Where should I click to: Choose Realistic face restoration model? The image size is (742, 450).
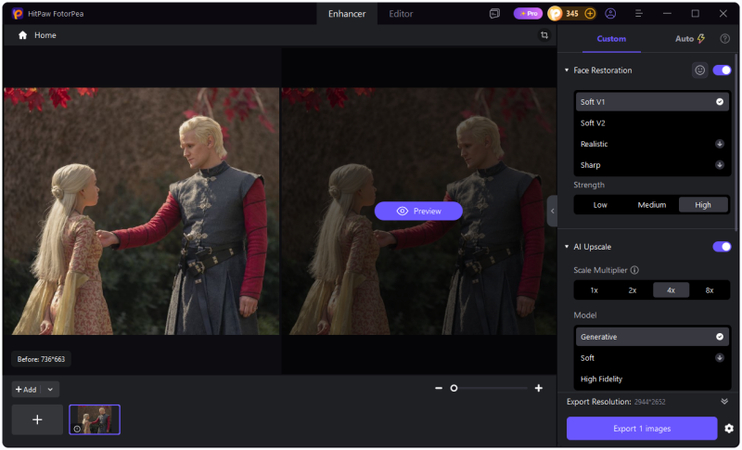click(x=652, y=144)
